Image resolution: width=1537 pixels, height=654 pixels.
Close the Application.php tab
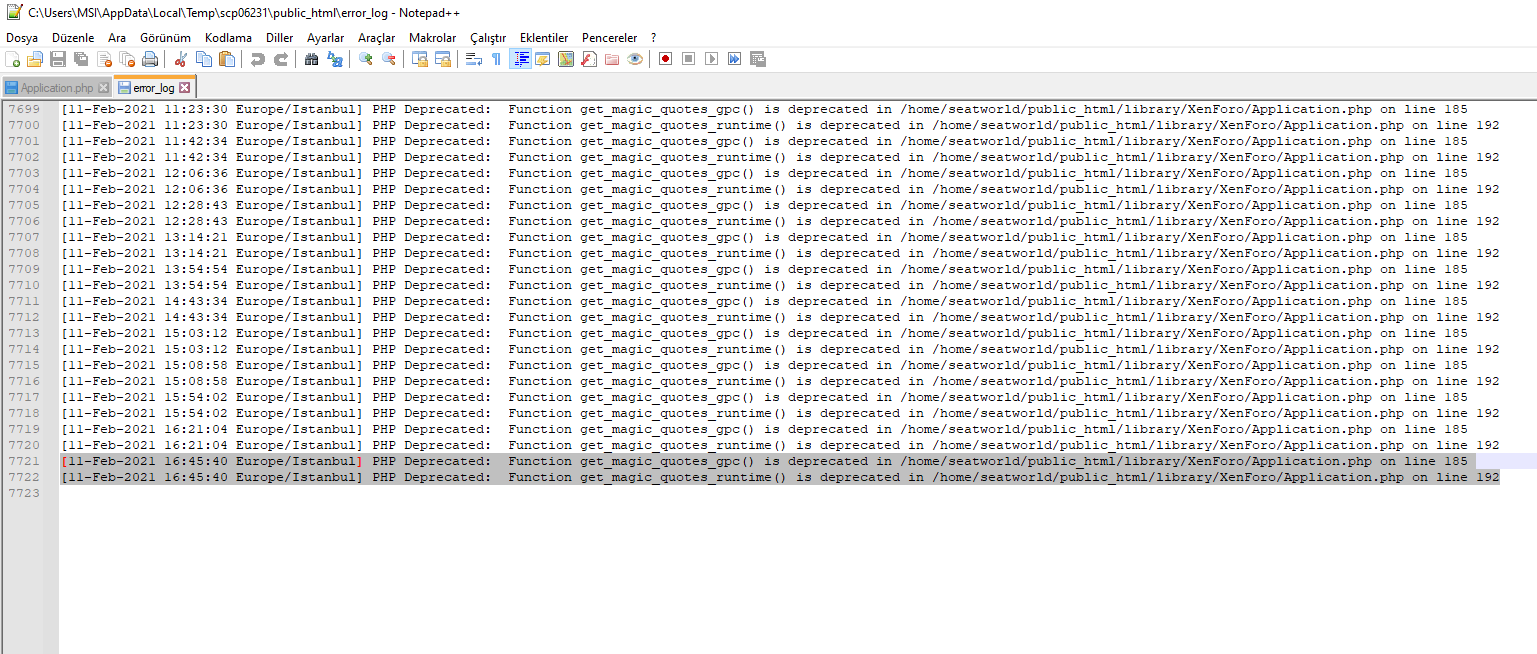coord(103,88)
